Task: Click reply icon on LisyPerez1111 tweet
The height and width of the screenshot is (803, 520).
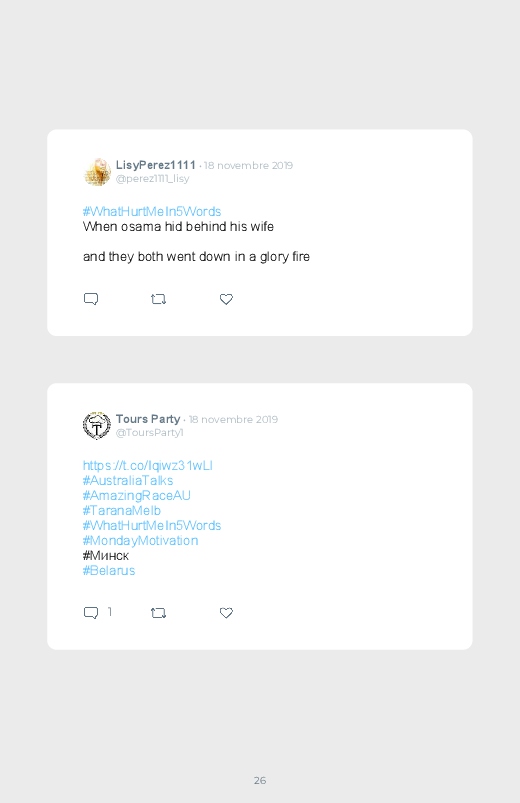Action: 91,299
